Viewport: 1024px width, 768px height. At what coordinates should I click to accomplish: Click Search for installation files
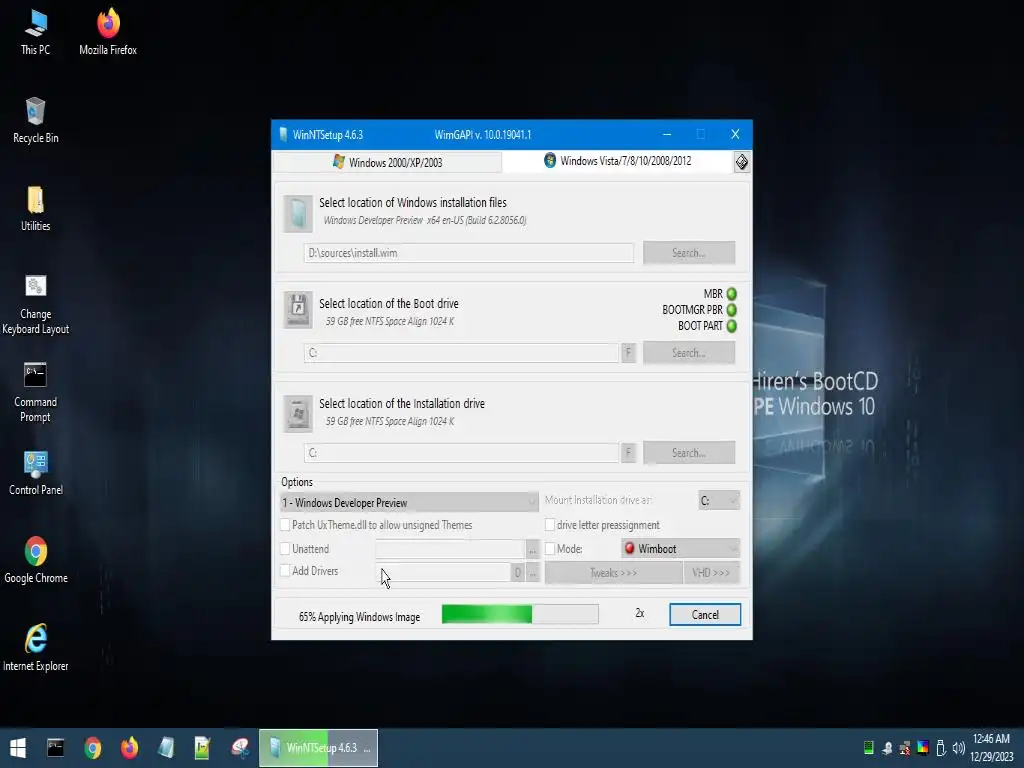[689, 253]
